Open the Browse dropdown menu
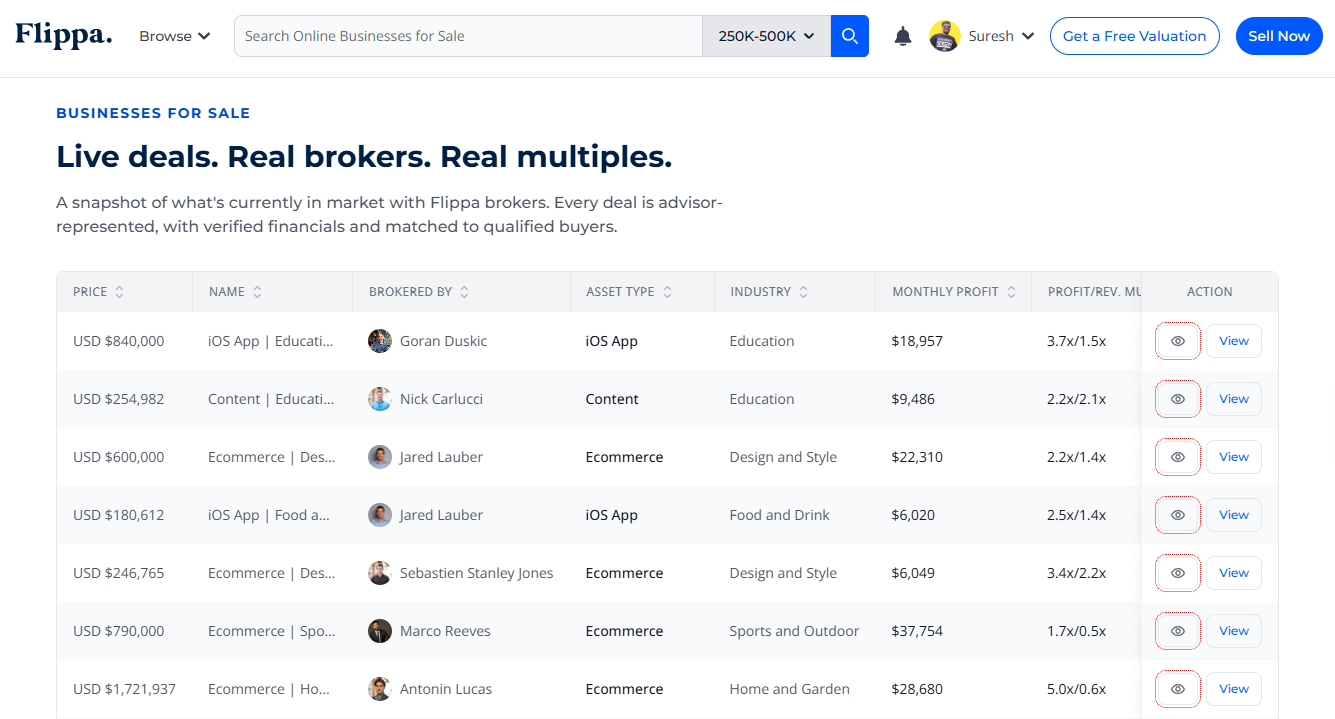 pos(175,36)
